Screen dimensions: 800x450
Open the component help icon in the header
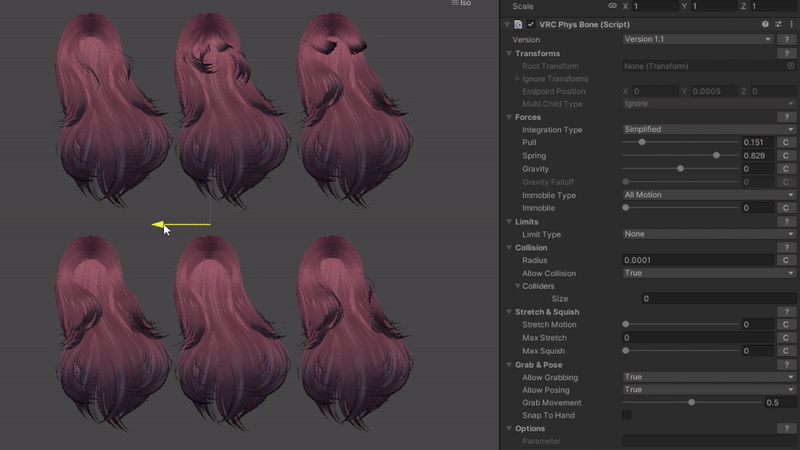[x=766, y=24]
